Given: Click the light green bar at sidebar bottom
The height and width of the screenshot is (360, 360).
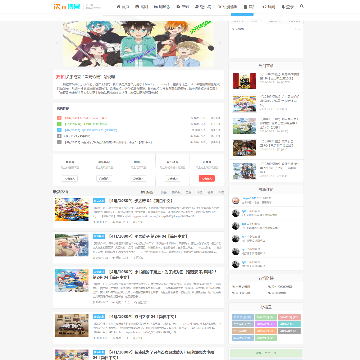Looking at the screenshot, I should click(266, 353).
